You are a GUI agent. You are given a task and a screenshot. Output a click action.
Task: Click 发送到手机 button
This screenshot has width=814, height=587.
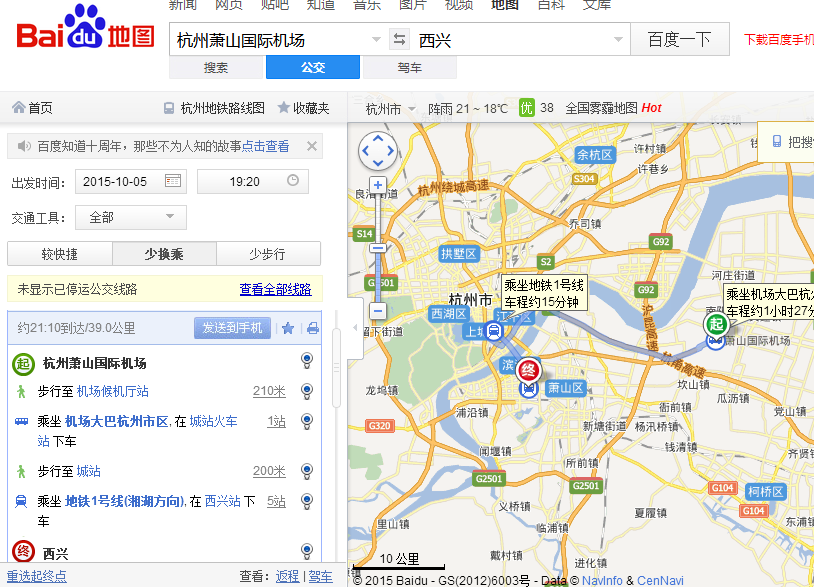(232, 328)
